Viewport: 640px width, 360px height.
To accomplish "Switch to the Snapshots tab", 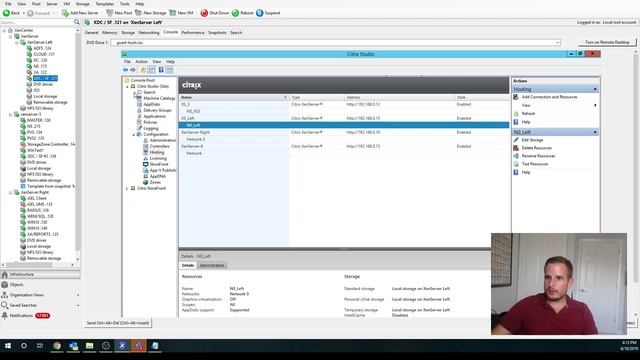I will point(217,33).
